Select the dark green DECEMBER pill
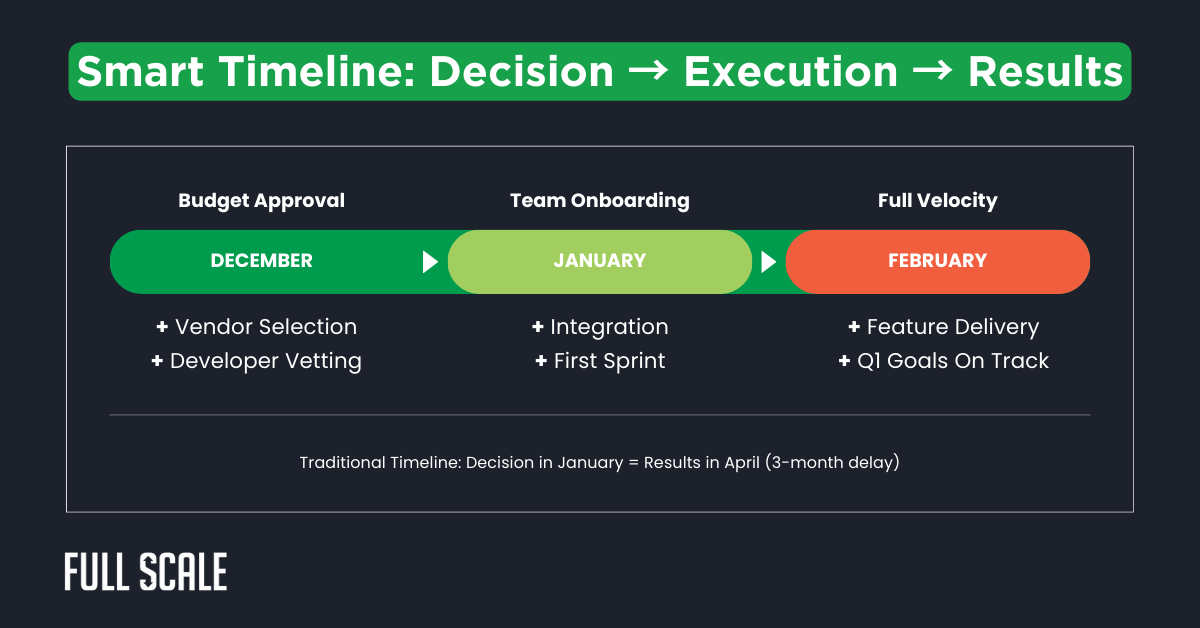This screenshot has width=1200, height=628. pos(262,261)
